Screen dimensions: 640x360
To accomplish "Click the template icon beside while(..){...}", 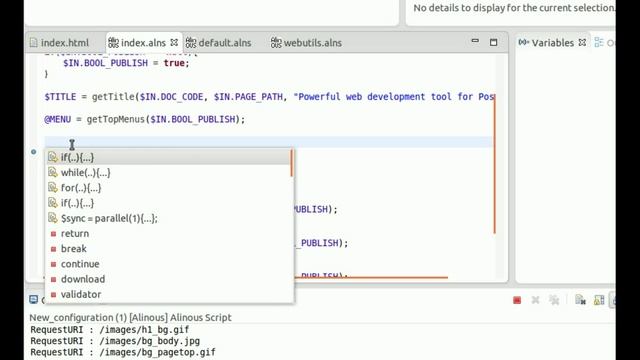I will pyautogui.click(x=53, y=172).
